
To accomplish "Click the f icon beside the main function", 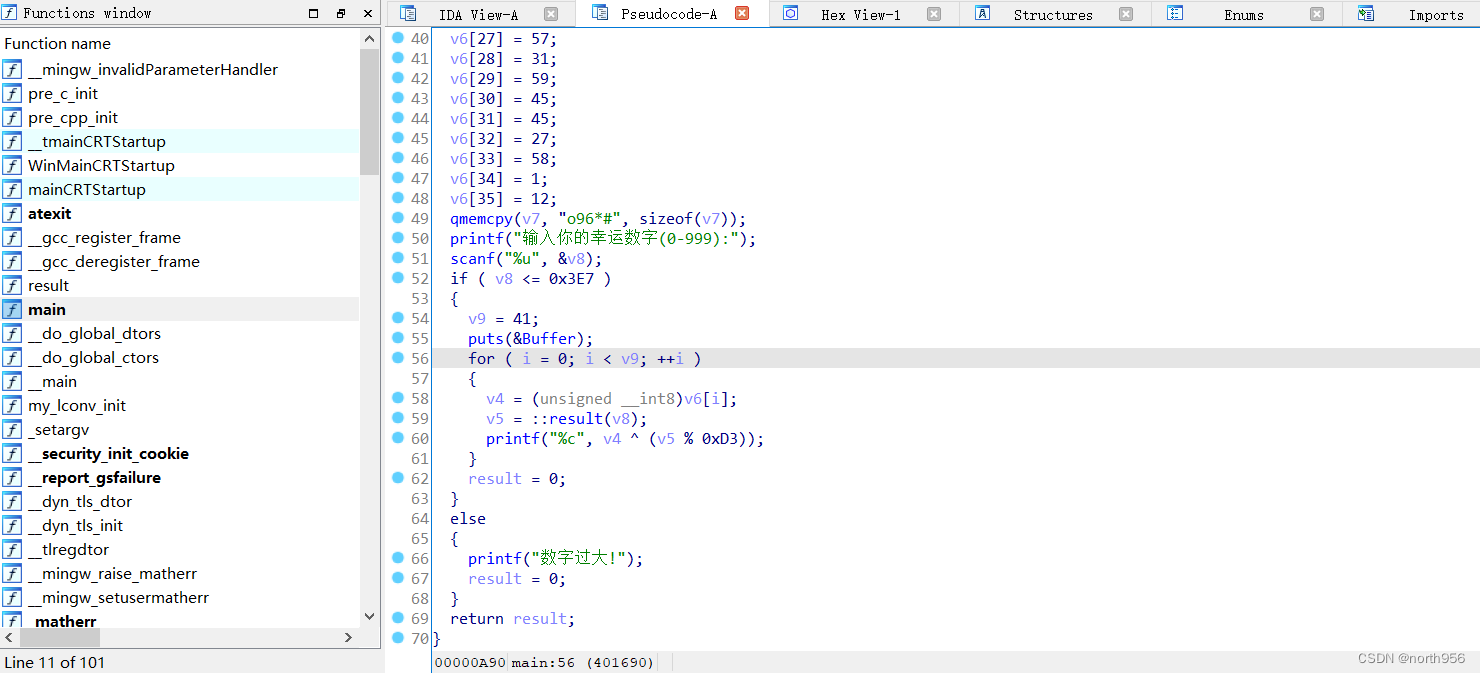I will (12, 309).
